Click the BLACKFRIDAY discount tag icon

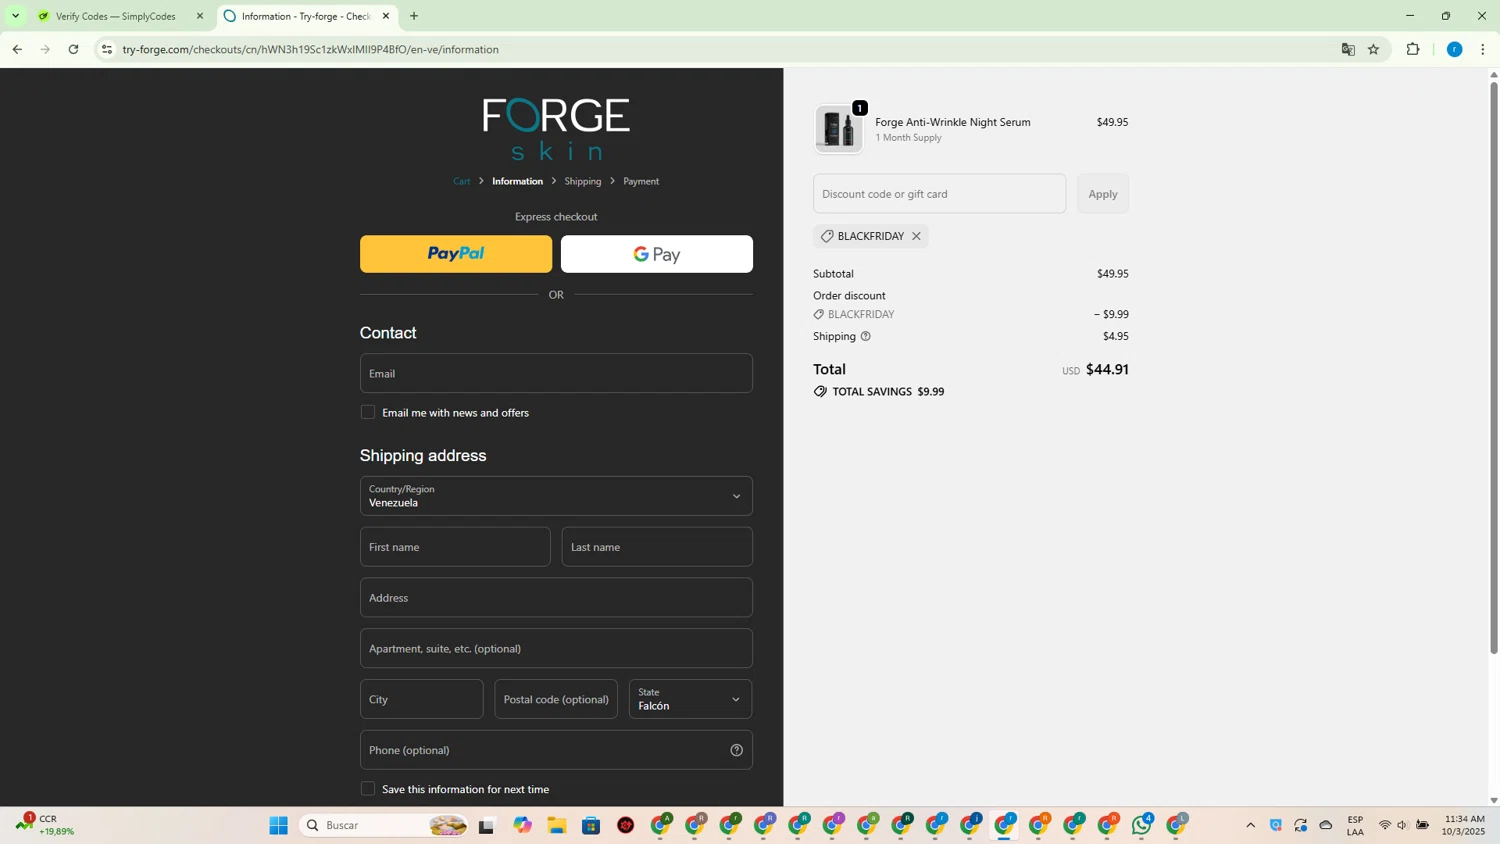(x=827, y=236)
